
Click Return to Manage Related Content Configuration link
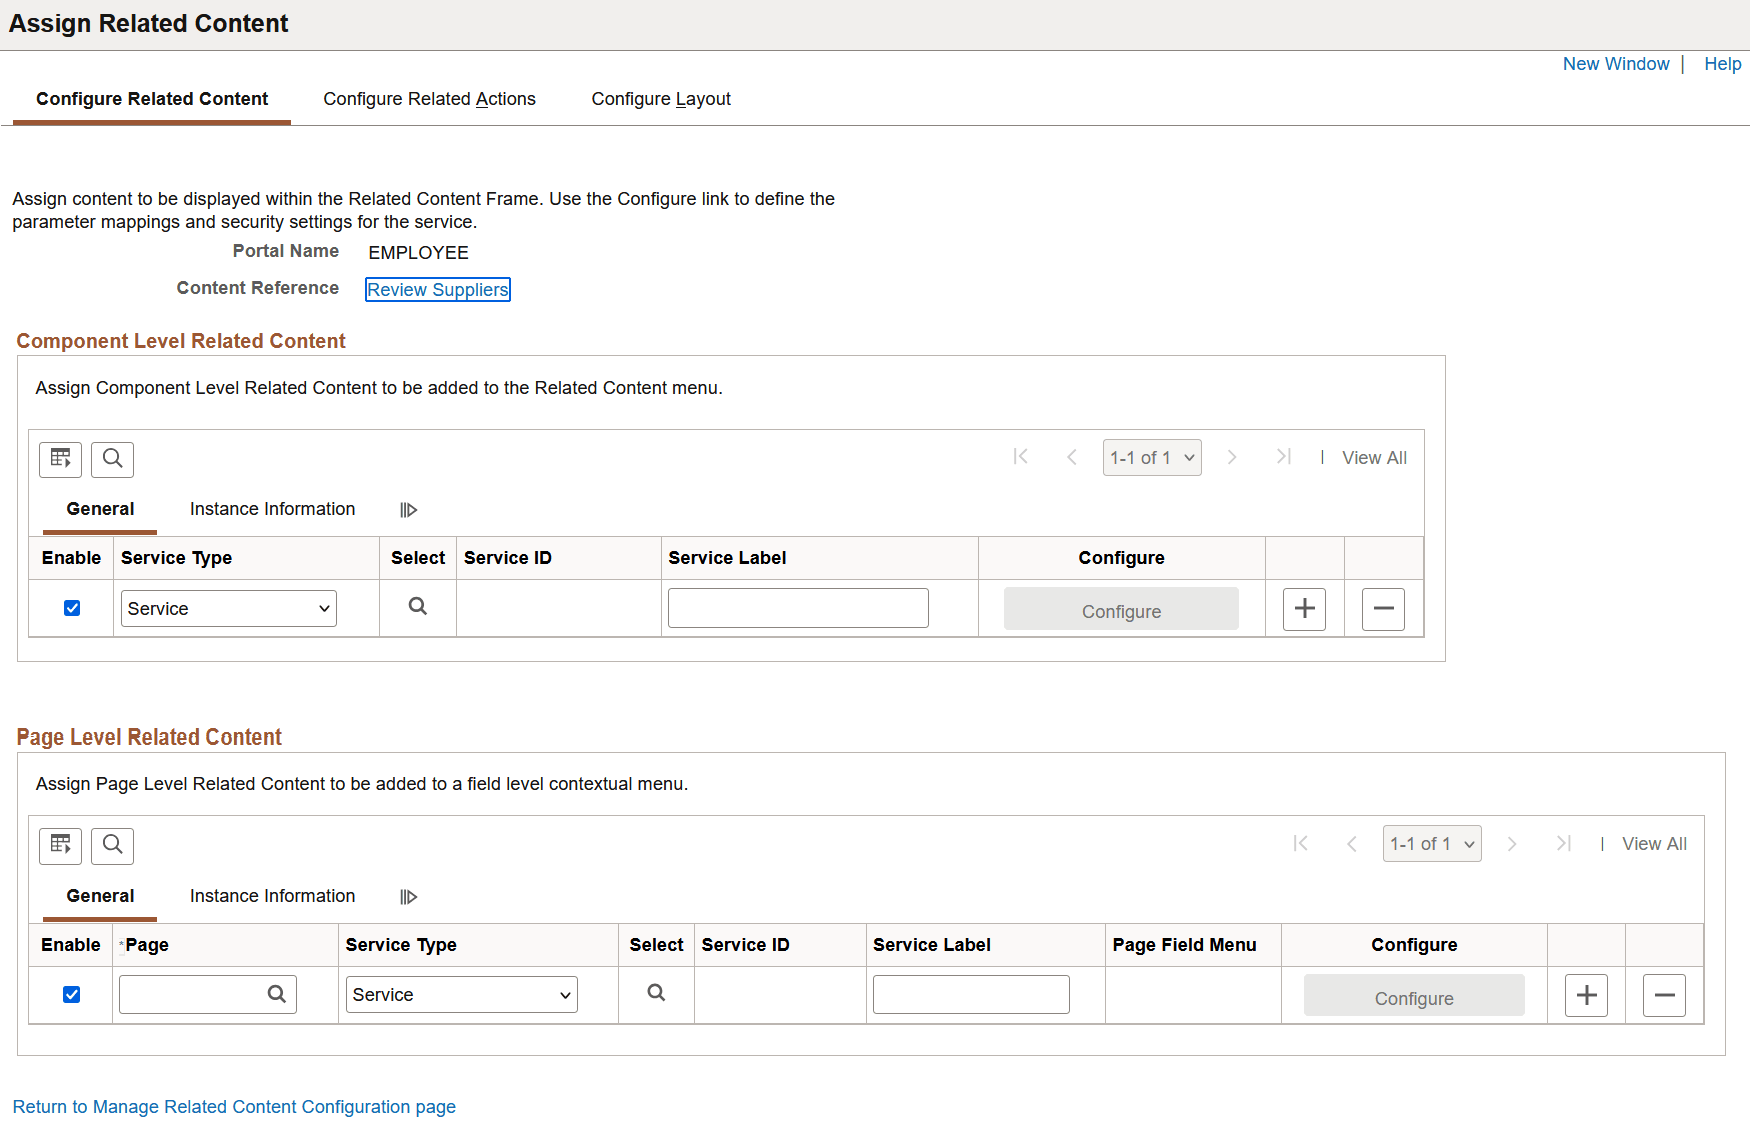(234, 1107)
